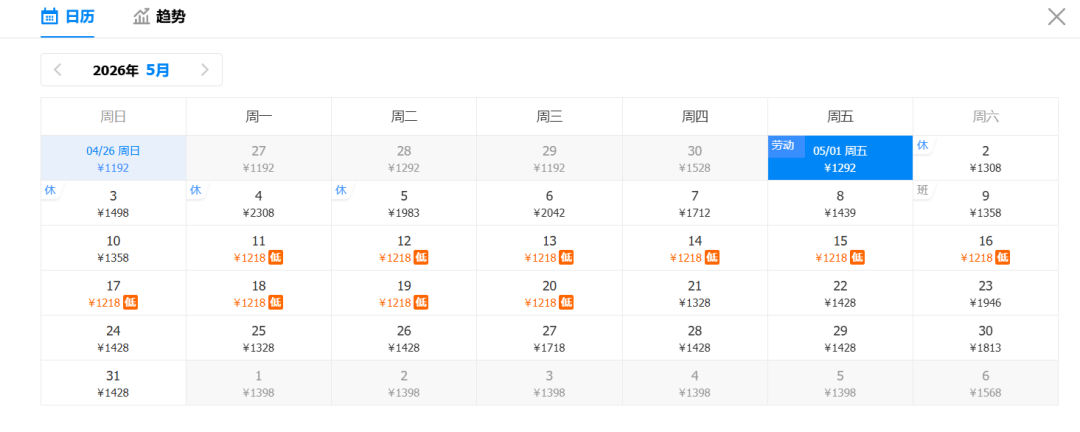The width and height of the screenshot is (1080, 432).
Task: Select June 6 priced ¥1568
Action: tap(985, 383)
